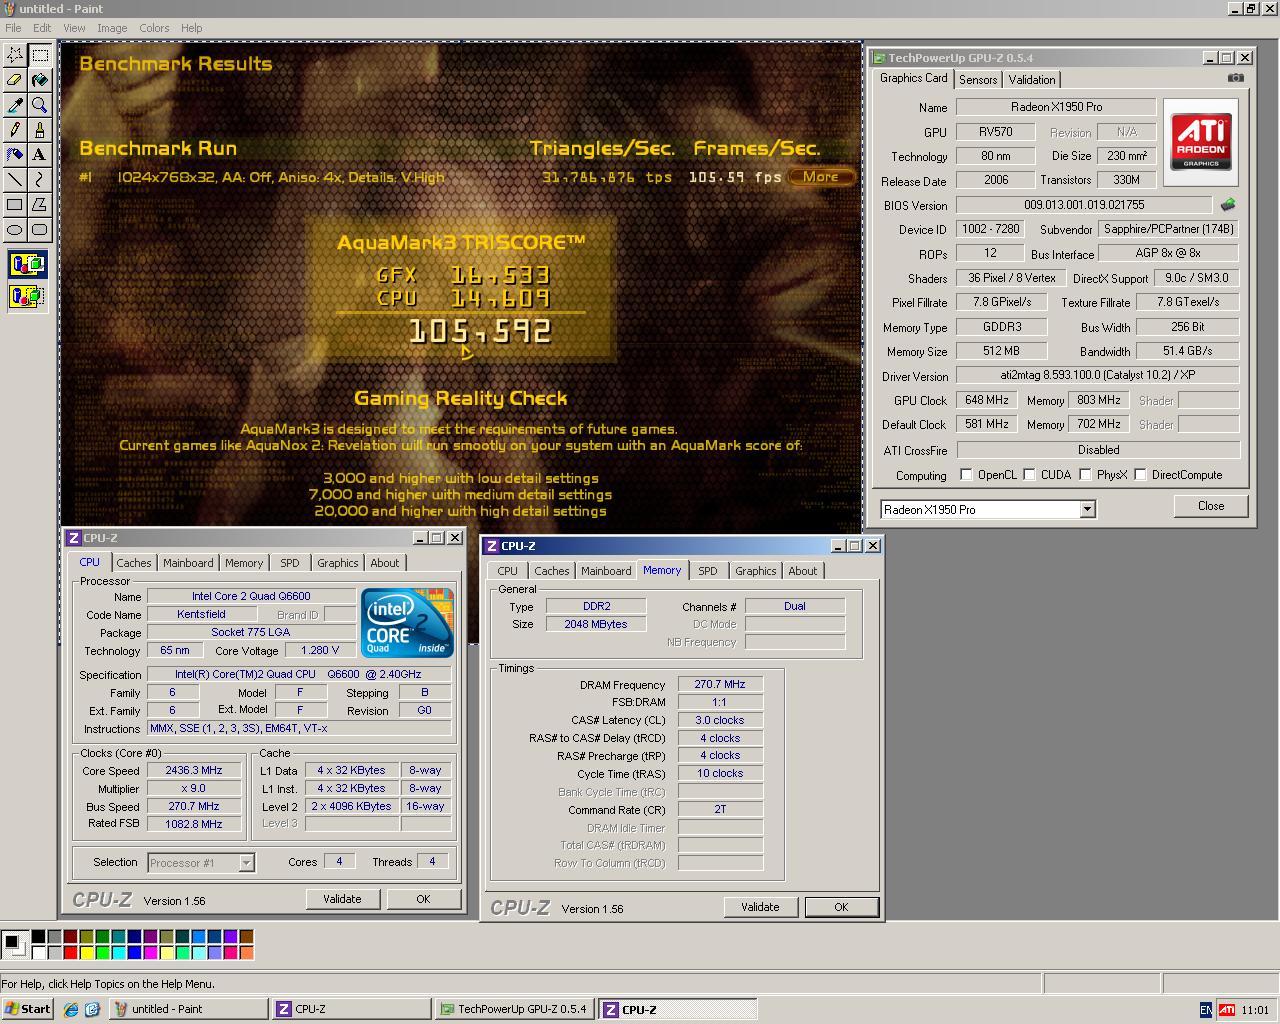The image size is (1280, 1024).
Task: Pick the bright red color swatch
Action: [x=70, y=952]
